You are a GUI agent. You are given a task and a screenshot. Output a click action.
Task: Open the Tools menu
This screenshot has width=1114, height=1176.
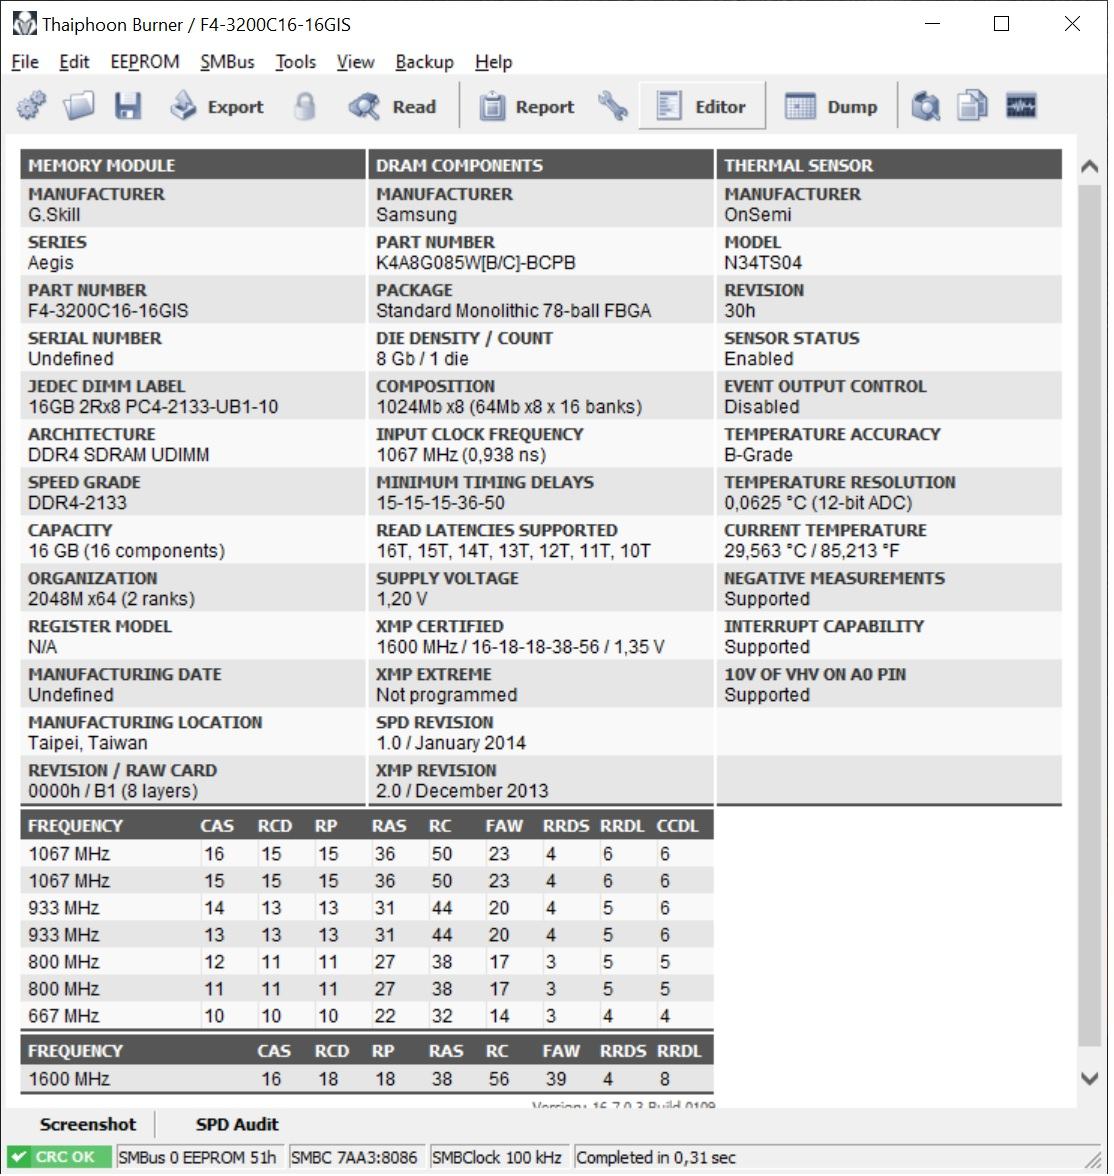click(x=296, y=62)
